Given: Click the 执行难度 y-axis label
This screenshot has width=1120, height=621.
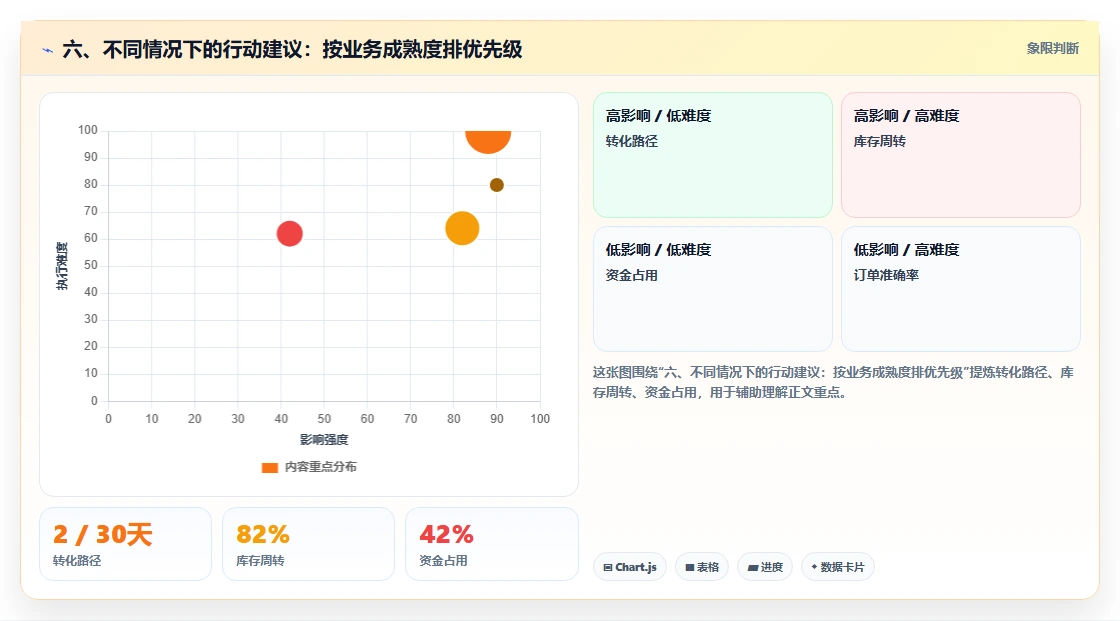Looking at the screenshot, I should click(62, 266).
